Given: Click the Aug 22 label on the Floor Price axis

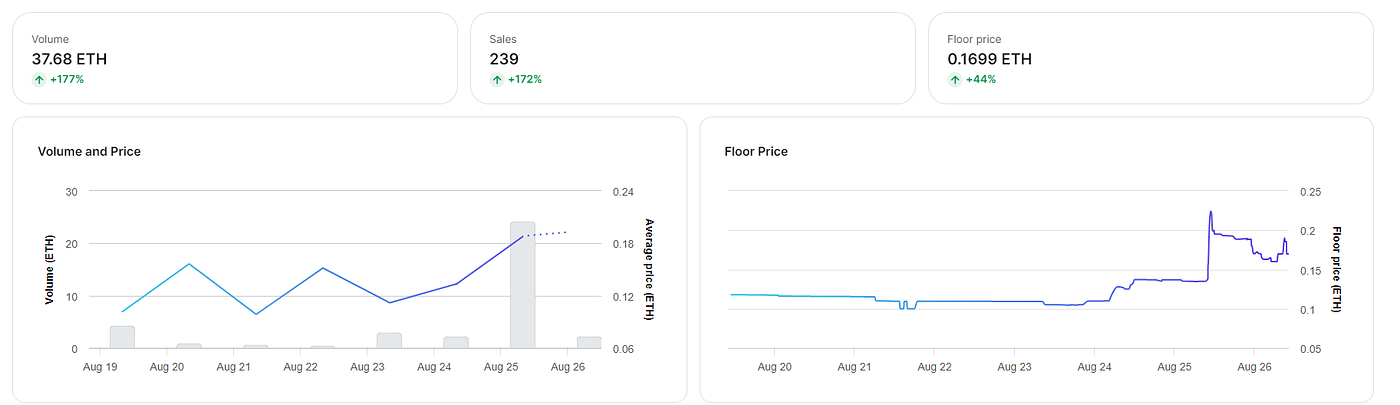Looking at the screenshot, I should point(934,367).
